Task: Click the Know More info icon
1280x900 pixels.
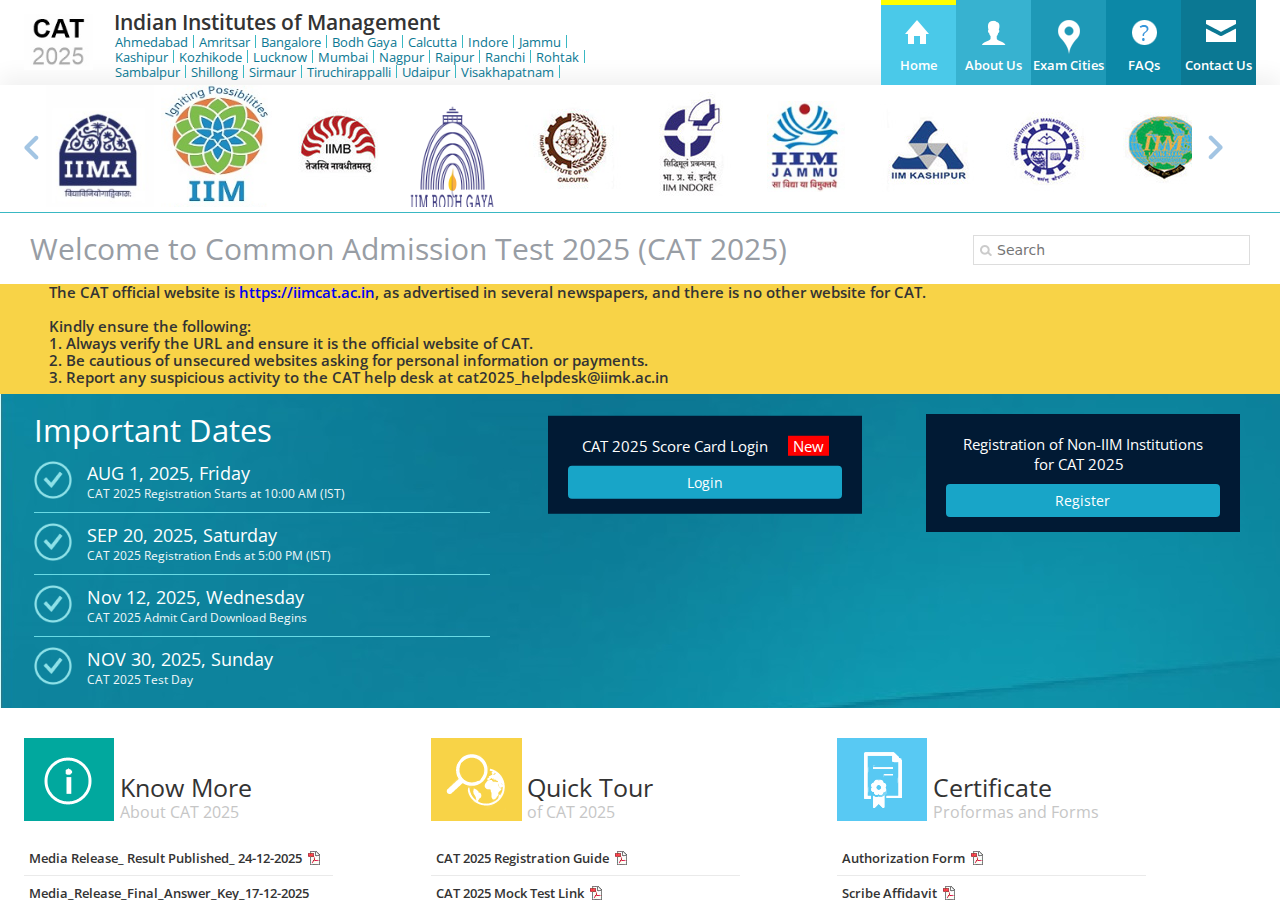Action: [x=69, y=780]
